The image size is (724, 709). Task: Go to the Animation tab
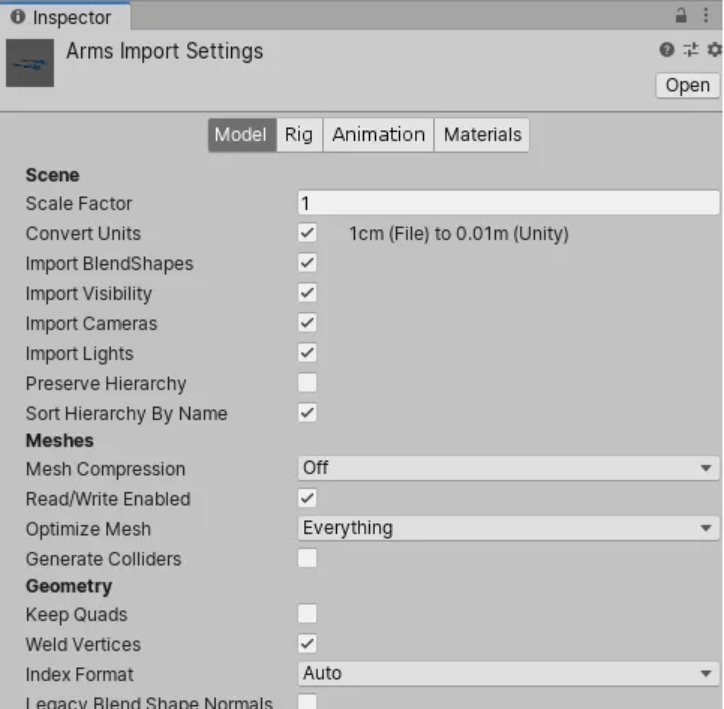[378, 135]
